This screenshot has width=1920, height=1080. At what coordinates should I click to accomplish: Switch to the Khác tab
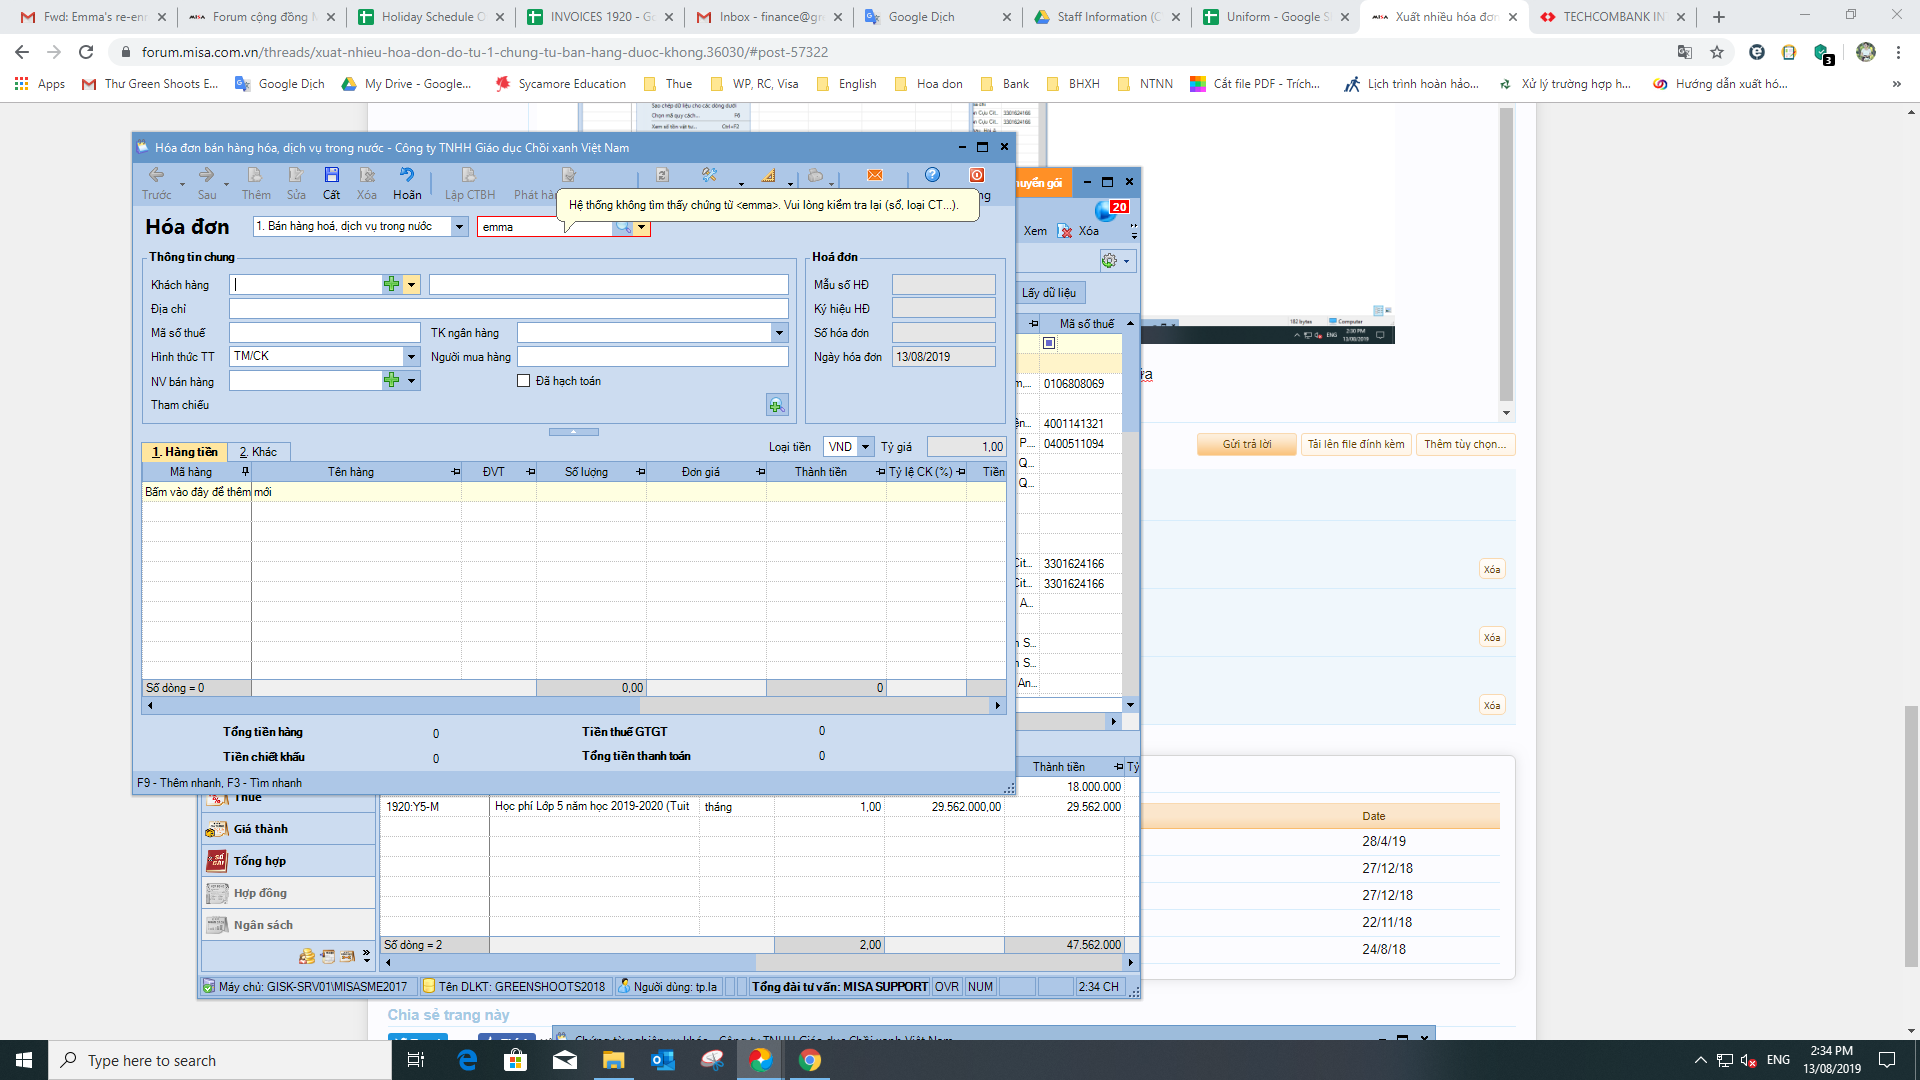258,452
